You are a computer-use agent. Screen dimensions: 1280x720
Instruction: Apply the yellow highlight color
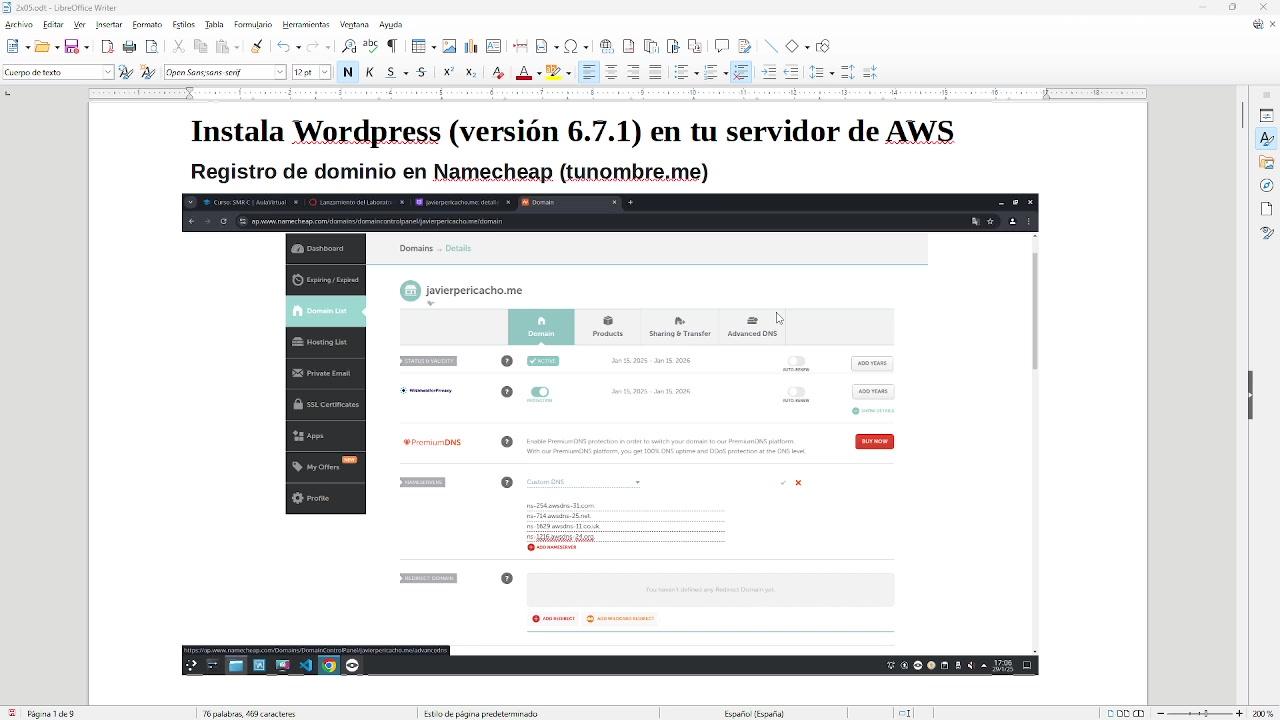(x=553, y=72)
